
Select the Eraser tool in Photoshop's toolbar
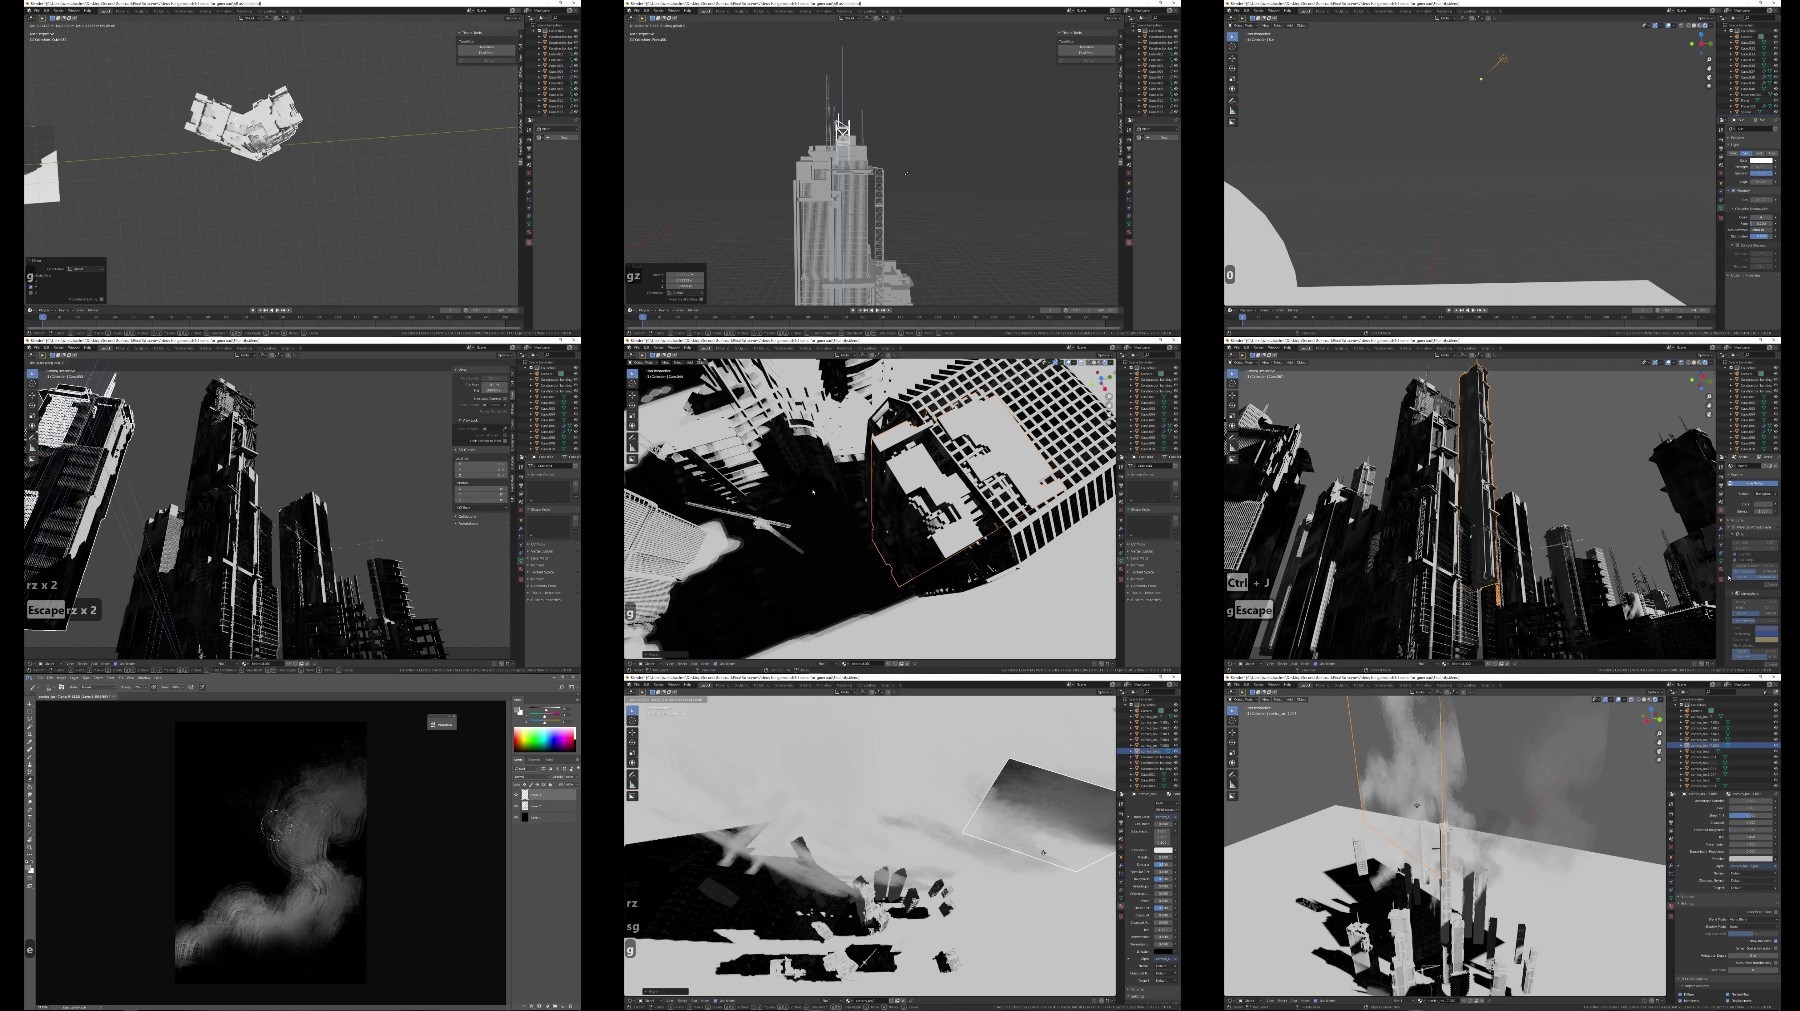[x=30, y=779]
